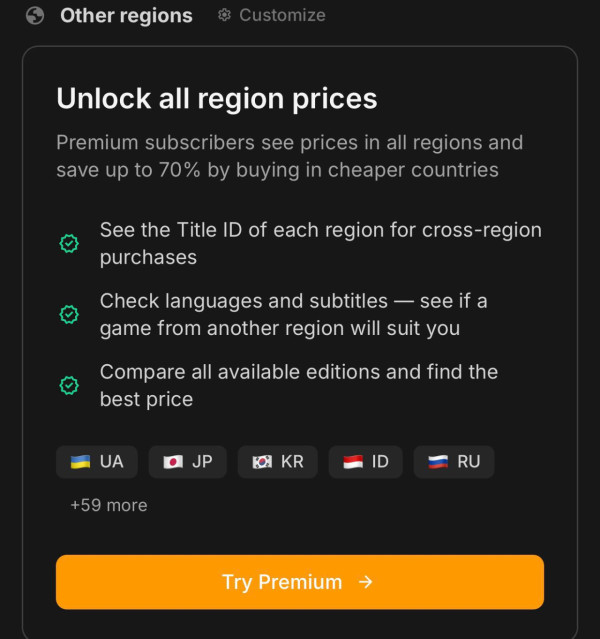Choose the KR region chip
Screen dimensions: 600x639
(x=278, y=462)
